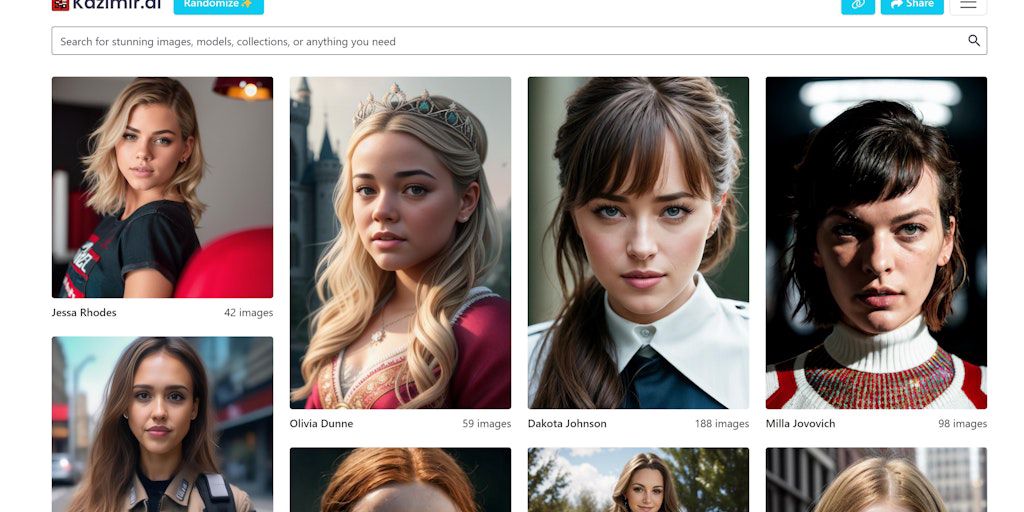This screenshot has width=1024, height=512.
Task: Click the '42 images' count text
Action: pyautogui.click(x=249, y=313)
